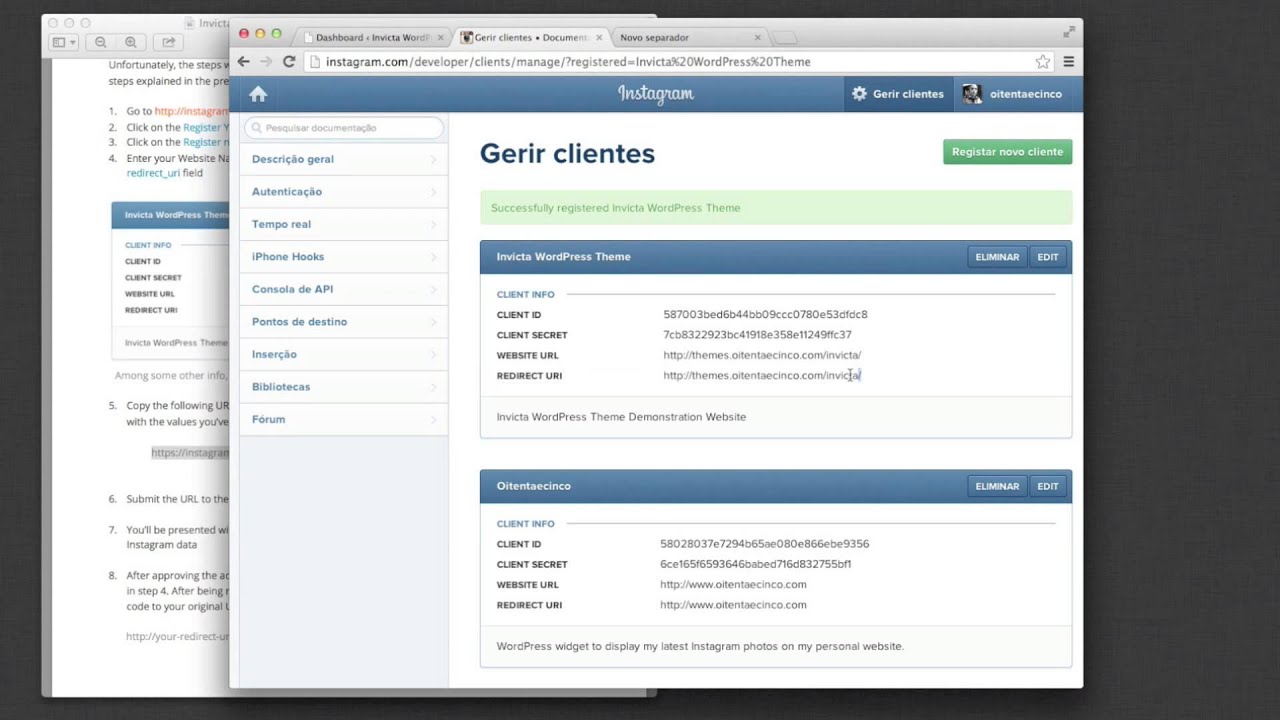Switch to the Dashboard Invicta WordPress tab

[x=372, y=38]
